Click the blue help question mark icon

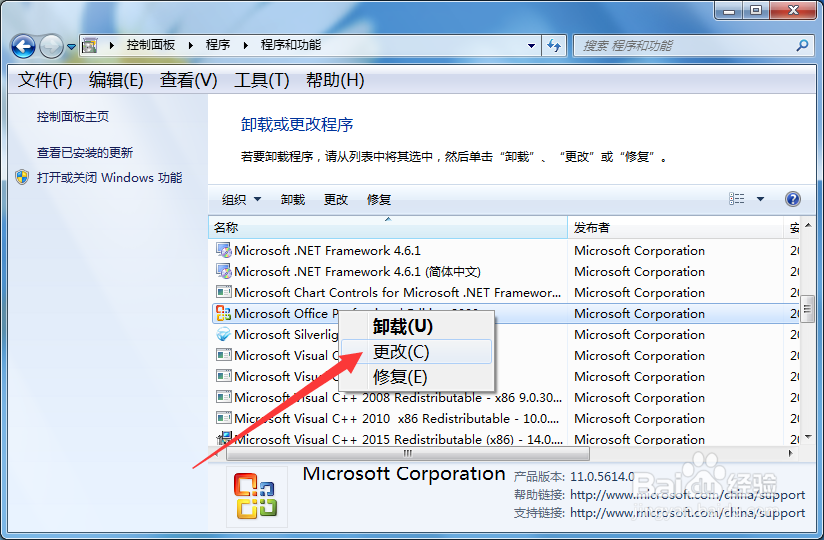pyautogui.click(x=792, y=199)
